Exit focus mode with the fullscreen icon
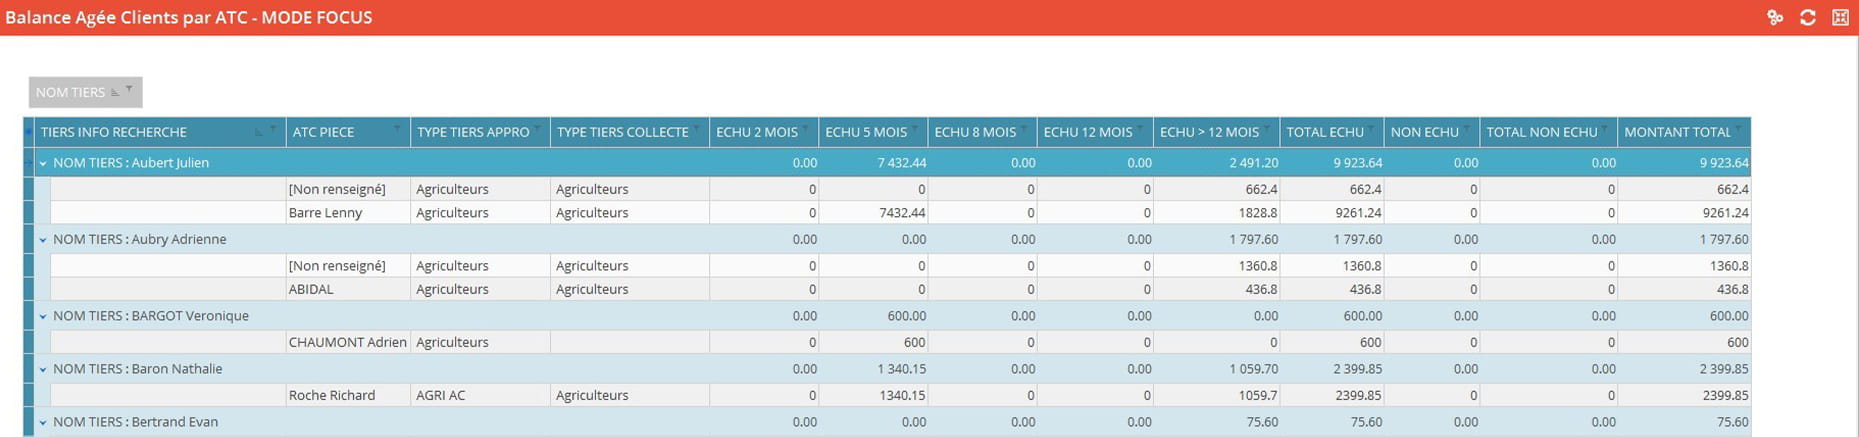 pyautogui.click(x=1840, y=17)
